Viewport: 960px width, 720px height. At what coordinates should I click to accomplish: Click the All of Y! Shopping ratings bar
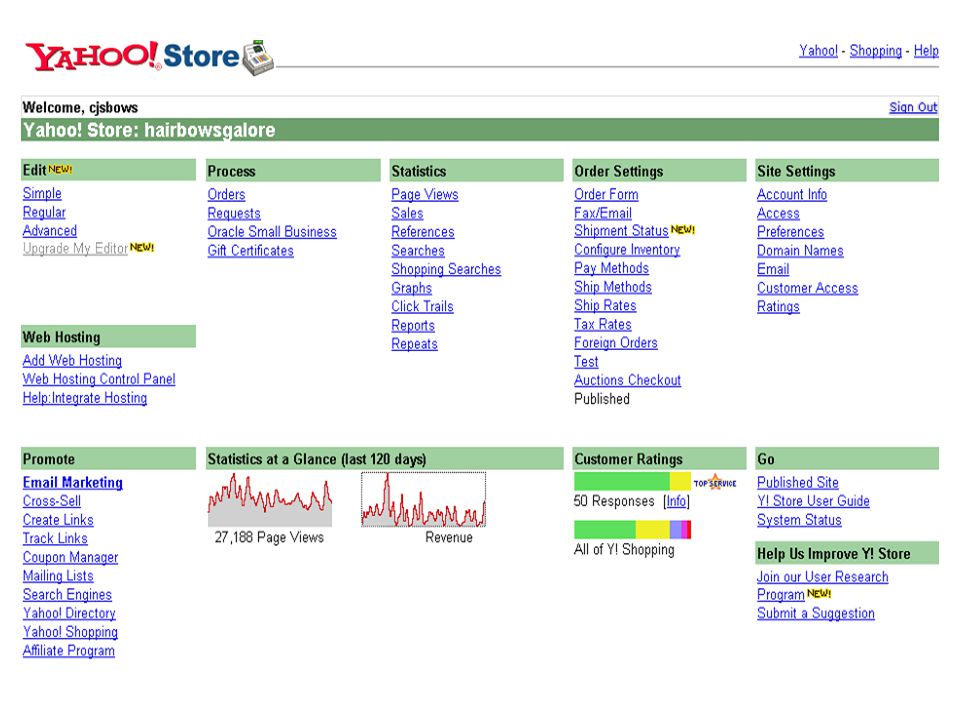(632, 530)
